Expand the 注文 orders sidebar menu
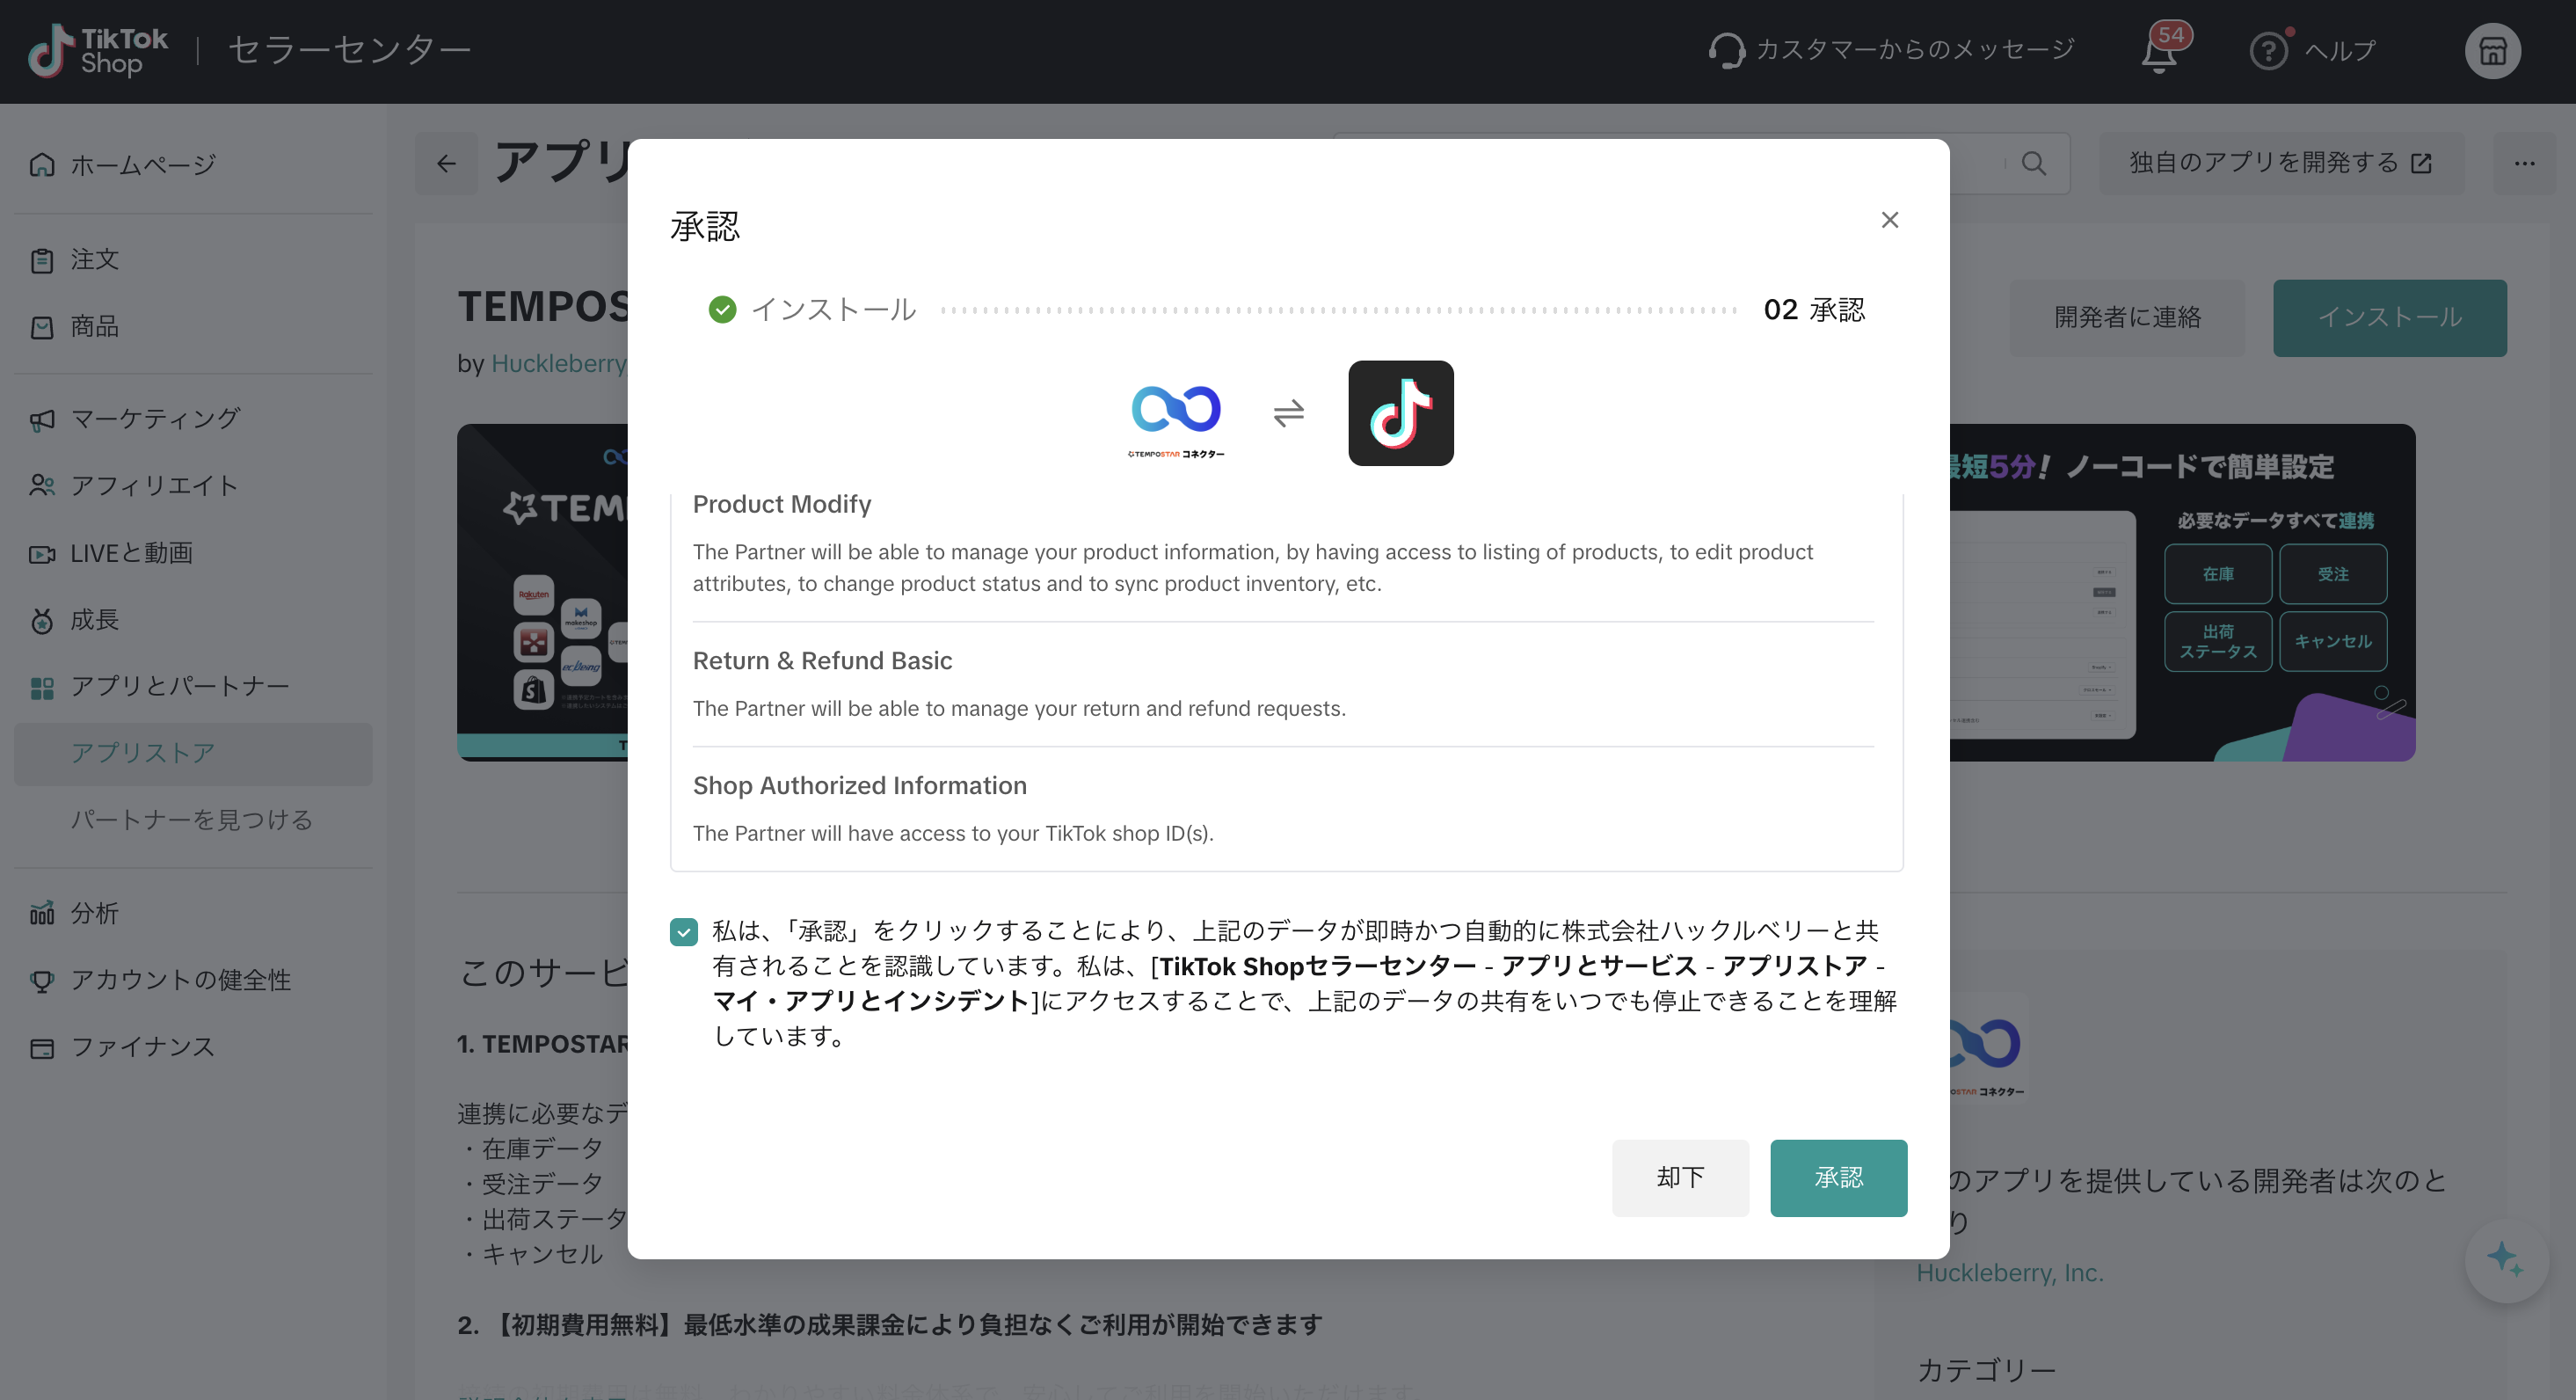This screenshot has width=2576, height=1400. [x=95, y=260]
